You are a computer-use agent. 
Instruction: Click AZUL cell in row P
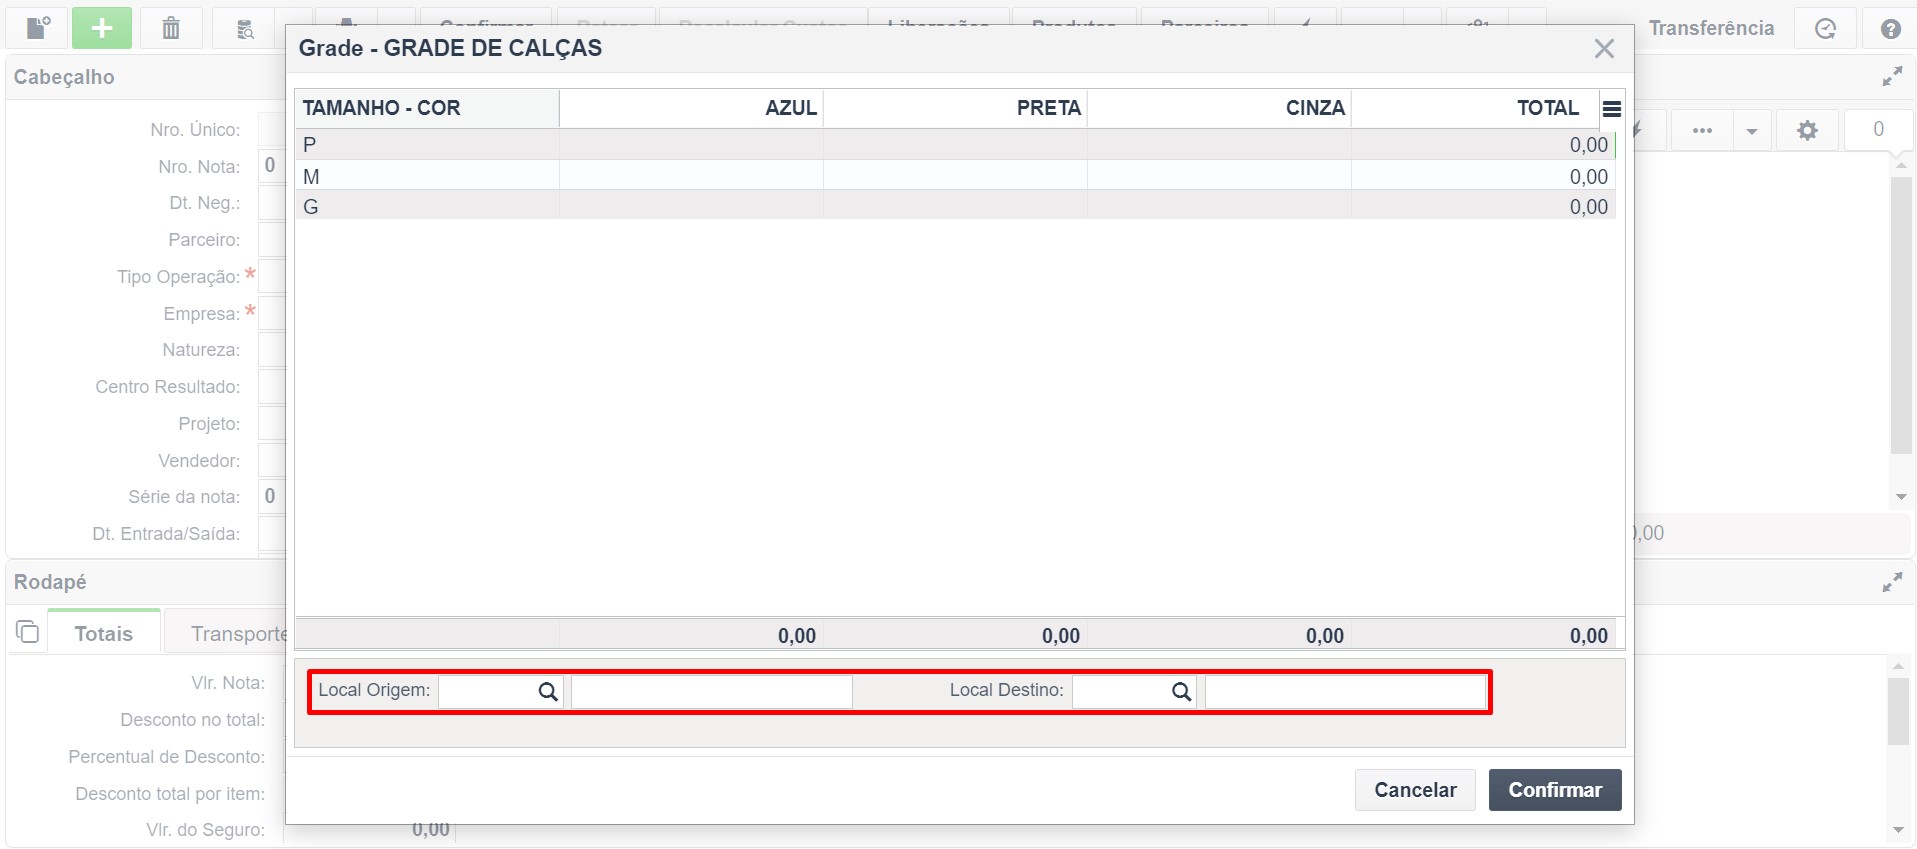691,145
